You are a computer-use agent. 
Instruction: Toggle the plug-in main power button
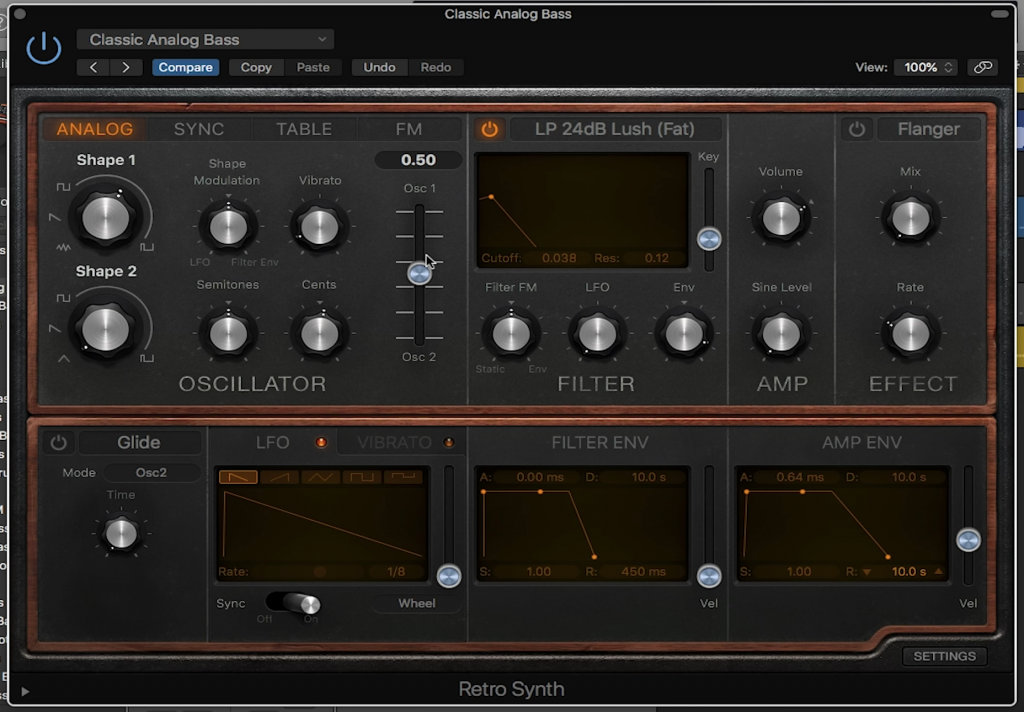(44, 48)
